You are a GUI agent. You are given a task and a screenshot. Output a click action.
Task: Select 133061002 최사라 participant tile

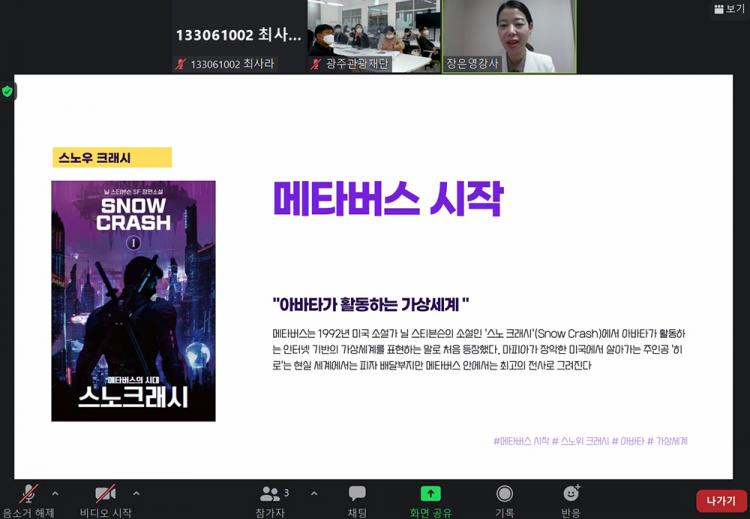click(238, 36)
